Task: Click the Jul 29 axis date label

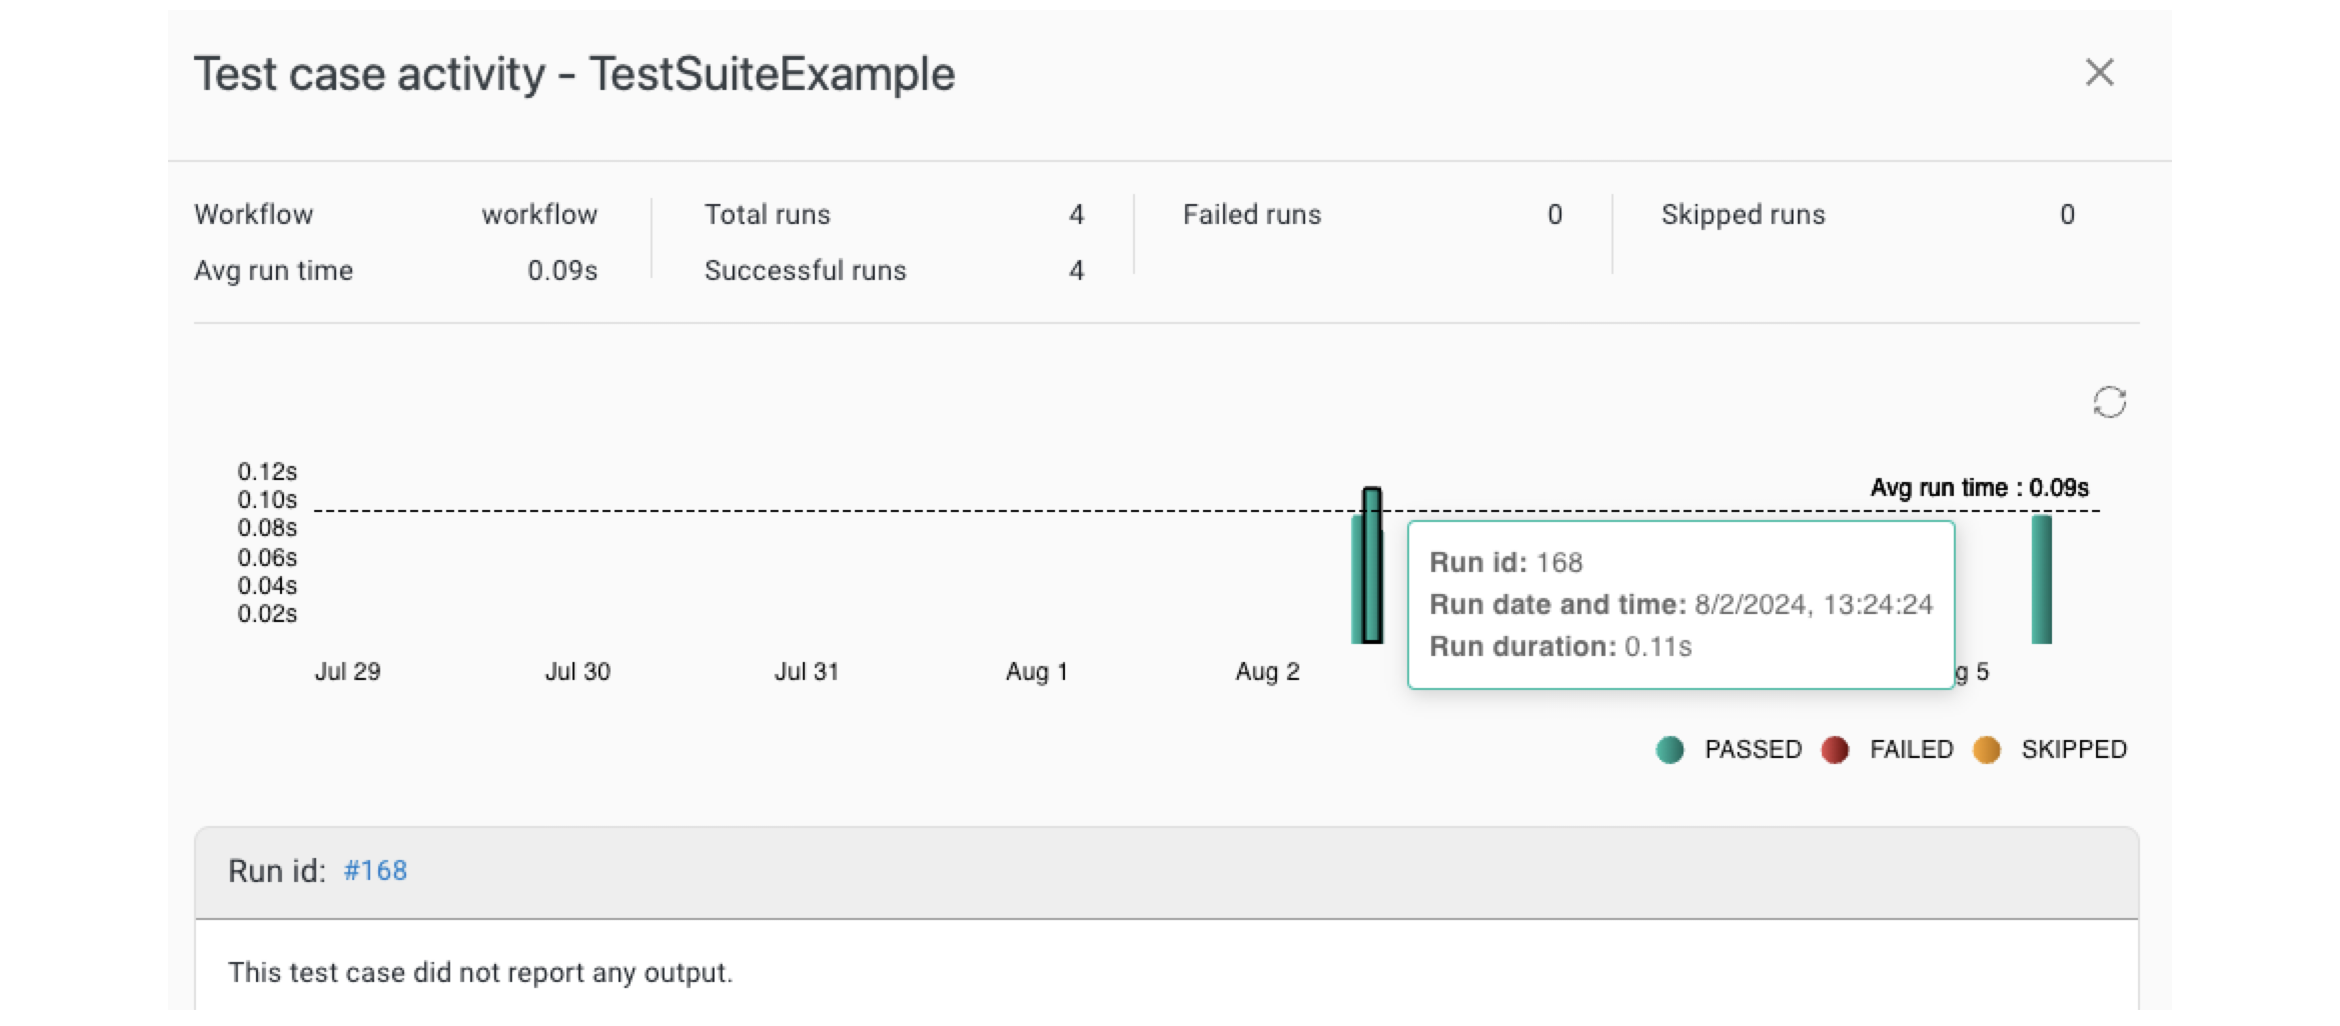Action: pyautogui.click(x=347, y=671)
